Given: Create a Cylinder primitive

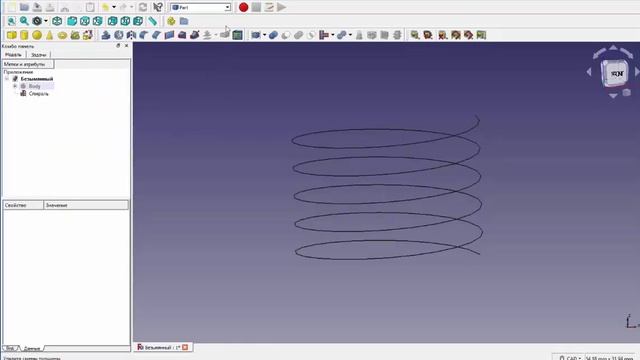Looking at the screenshot, I should 24,35.
